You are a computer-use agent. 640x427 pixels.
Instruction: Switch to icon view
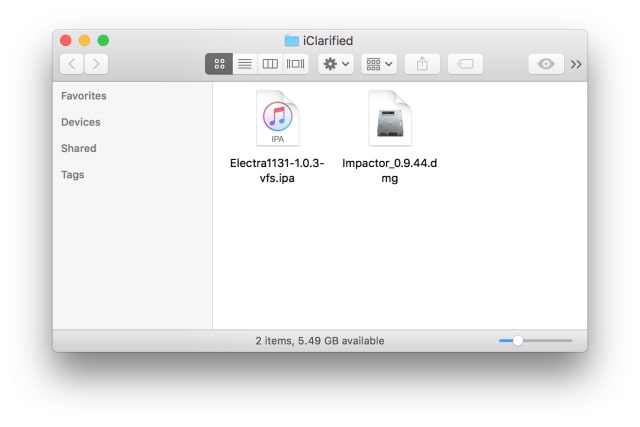(219, 64)
